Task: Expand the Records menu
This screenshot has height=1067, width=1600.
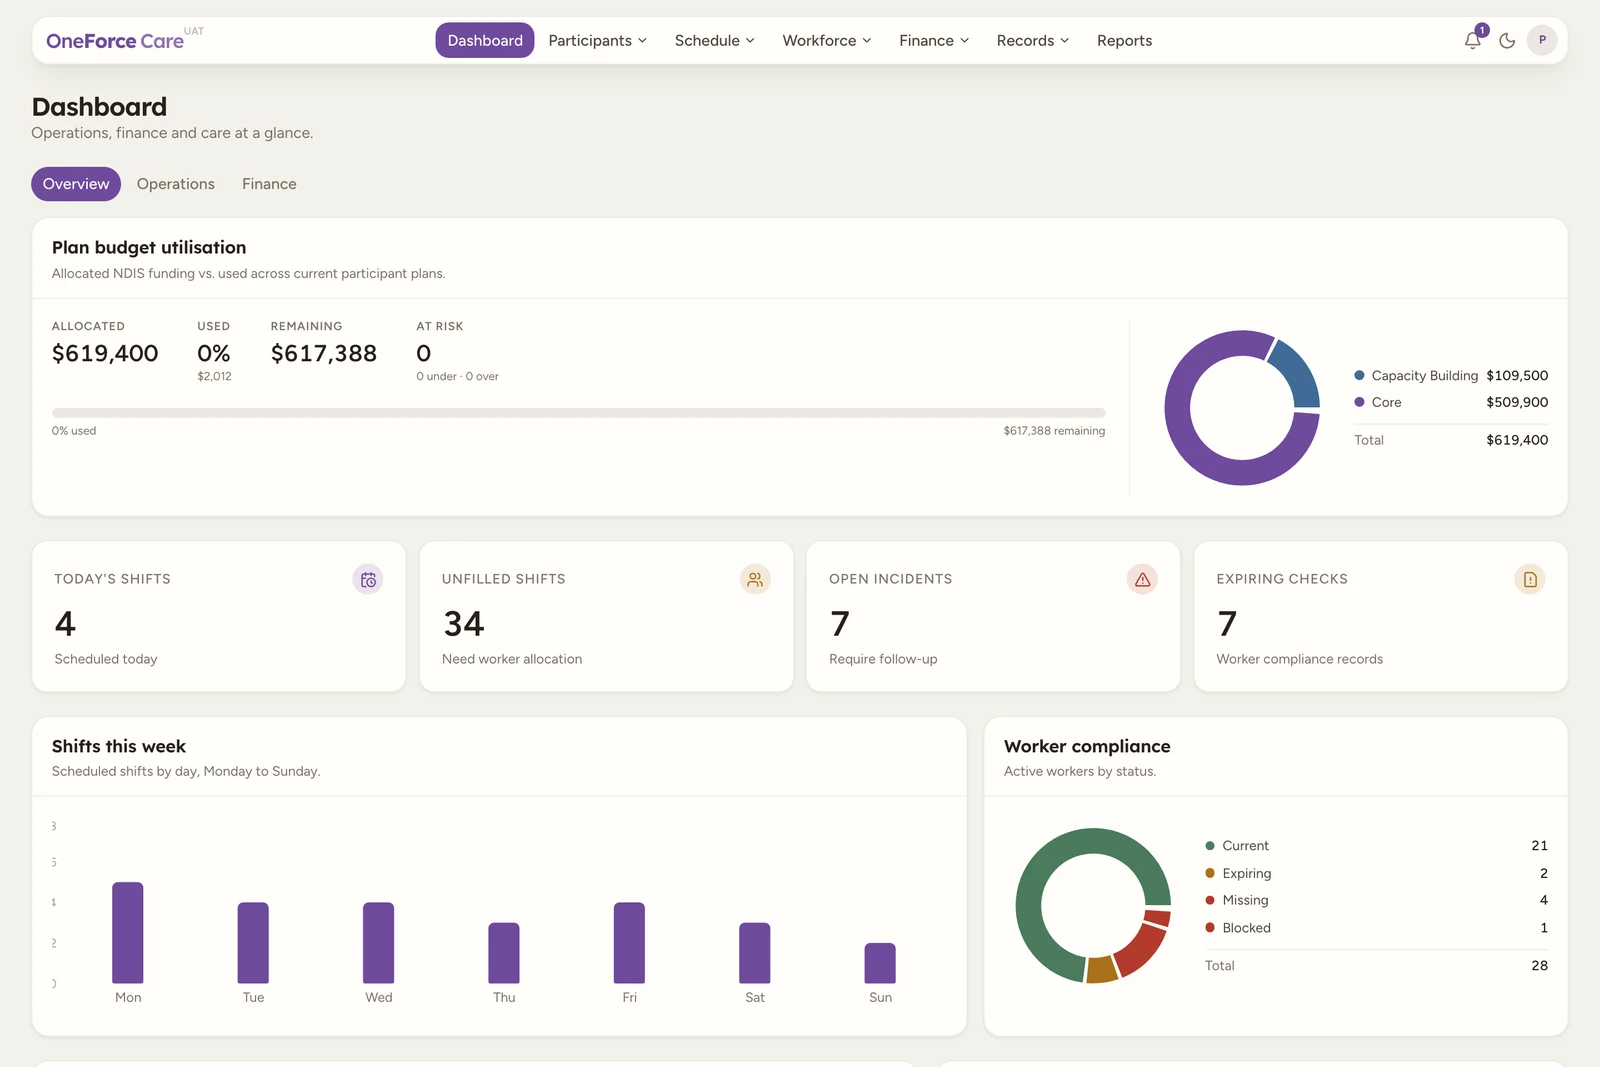Action: pos(1033,40)
